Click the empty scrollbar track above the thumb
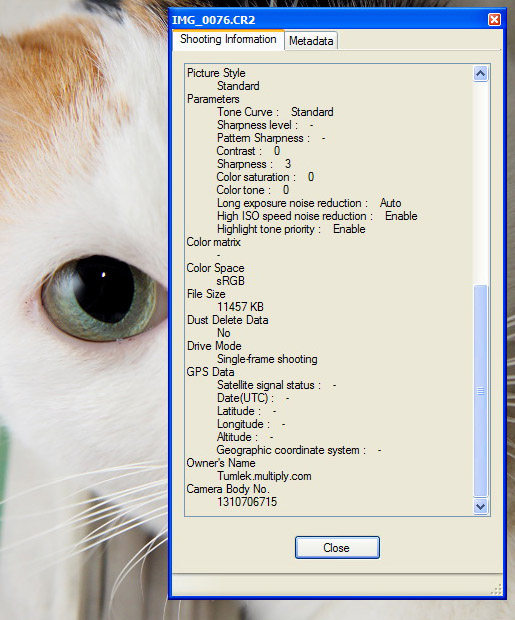515x620 pixels. 480,183
